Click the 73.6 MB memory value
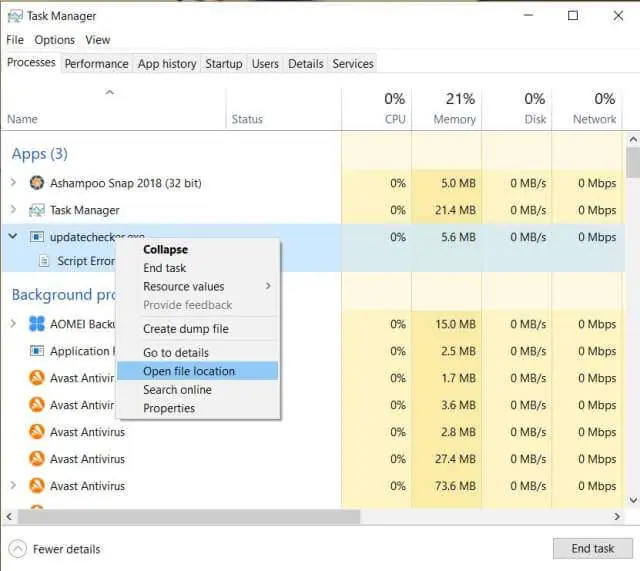The width and height of the screenshot is (640, 571). [x=455, y=486]
